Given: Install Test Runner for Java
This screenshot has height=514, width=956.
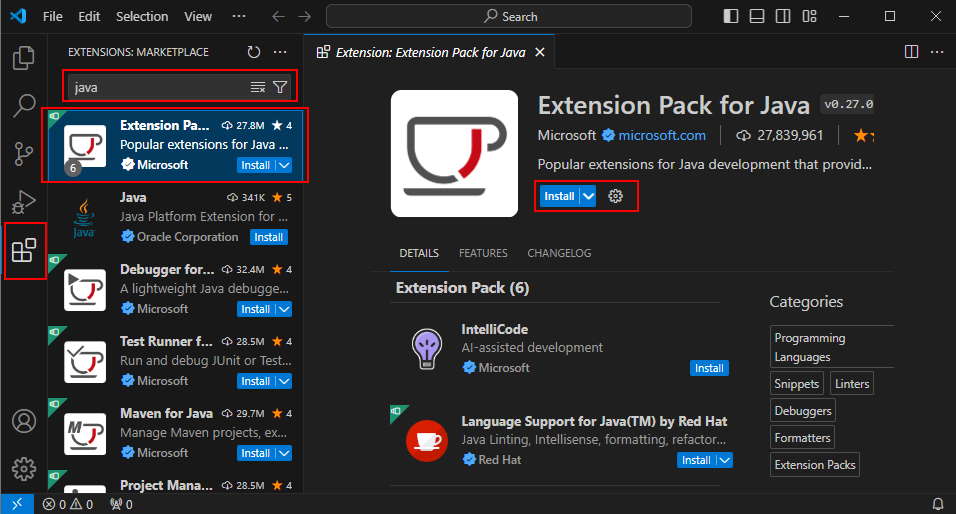Looking at the screenshot, I should click(x=255, y=381).
